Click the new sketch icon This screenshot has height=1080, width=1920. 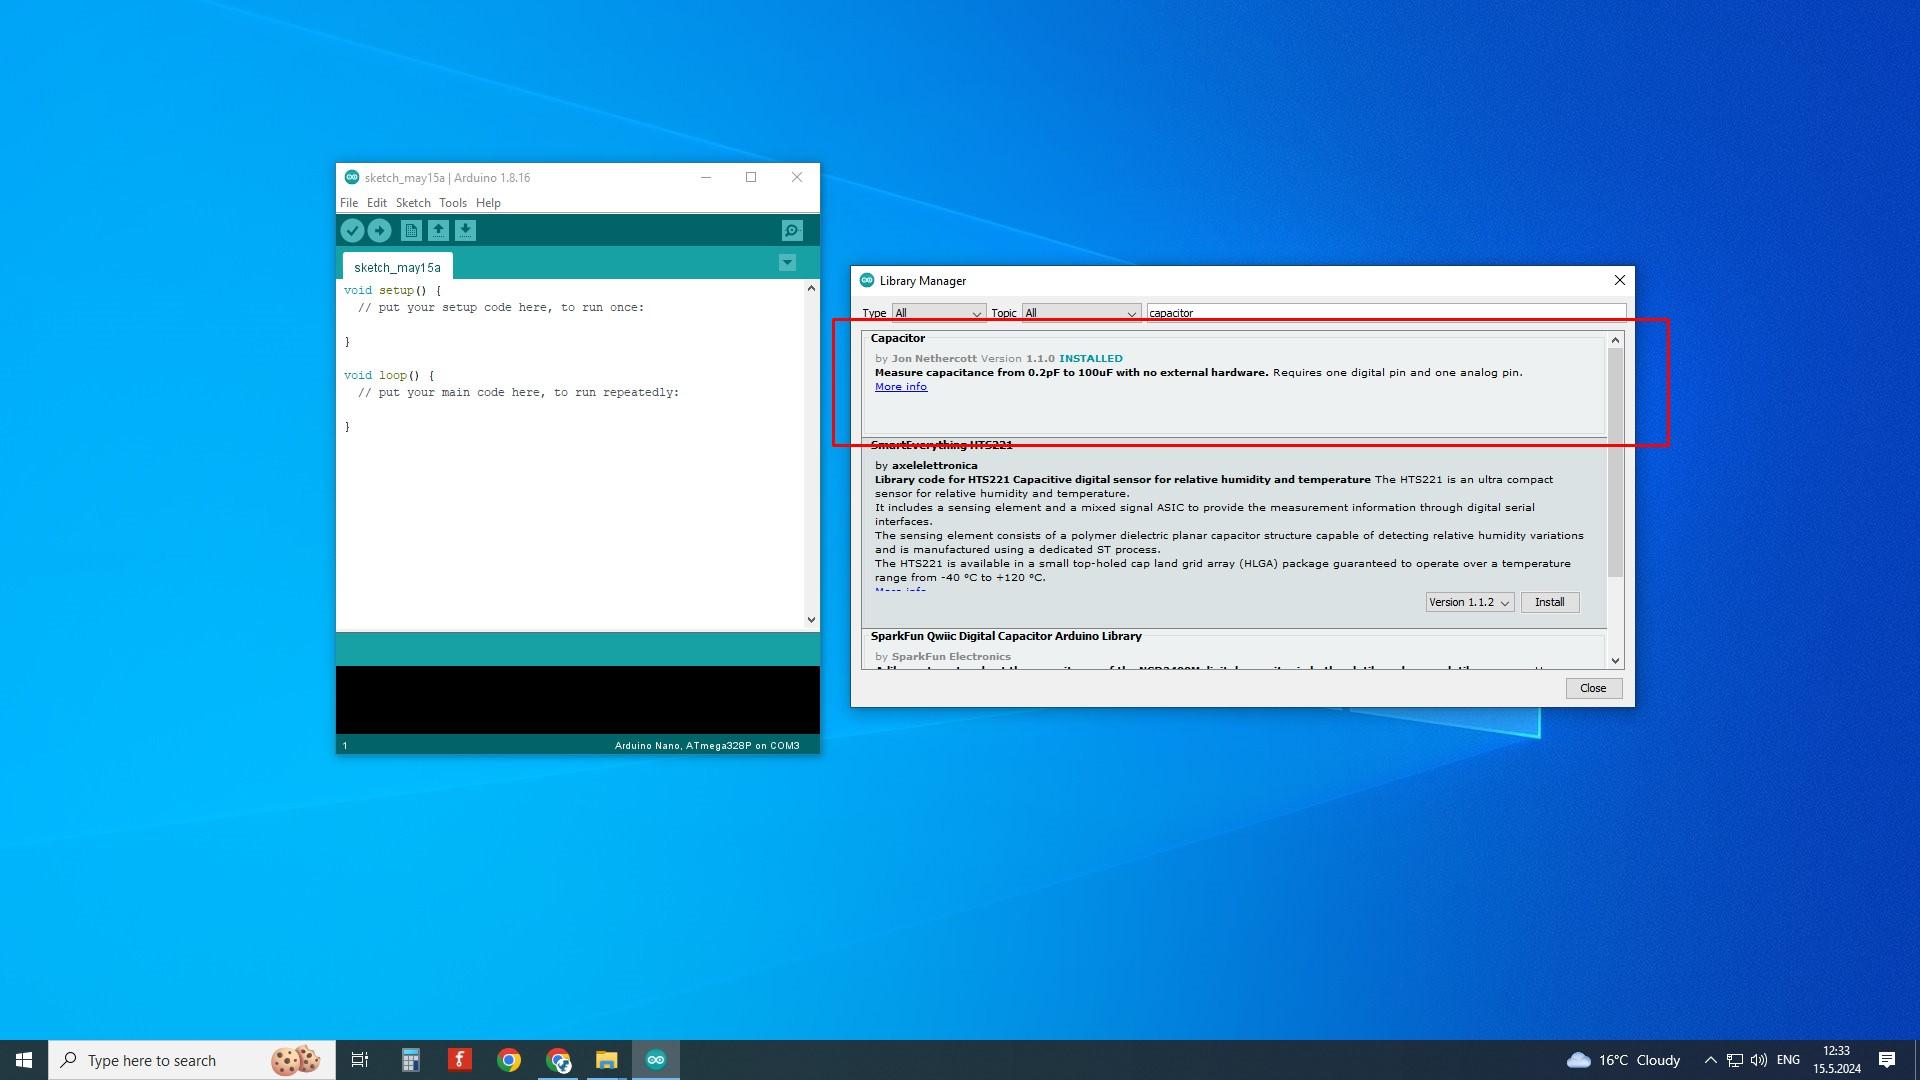click(411, 229)
